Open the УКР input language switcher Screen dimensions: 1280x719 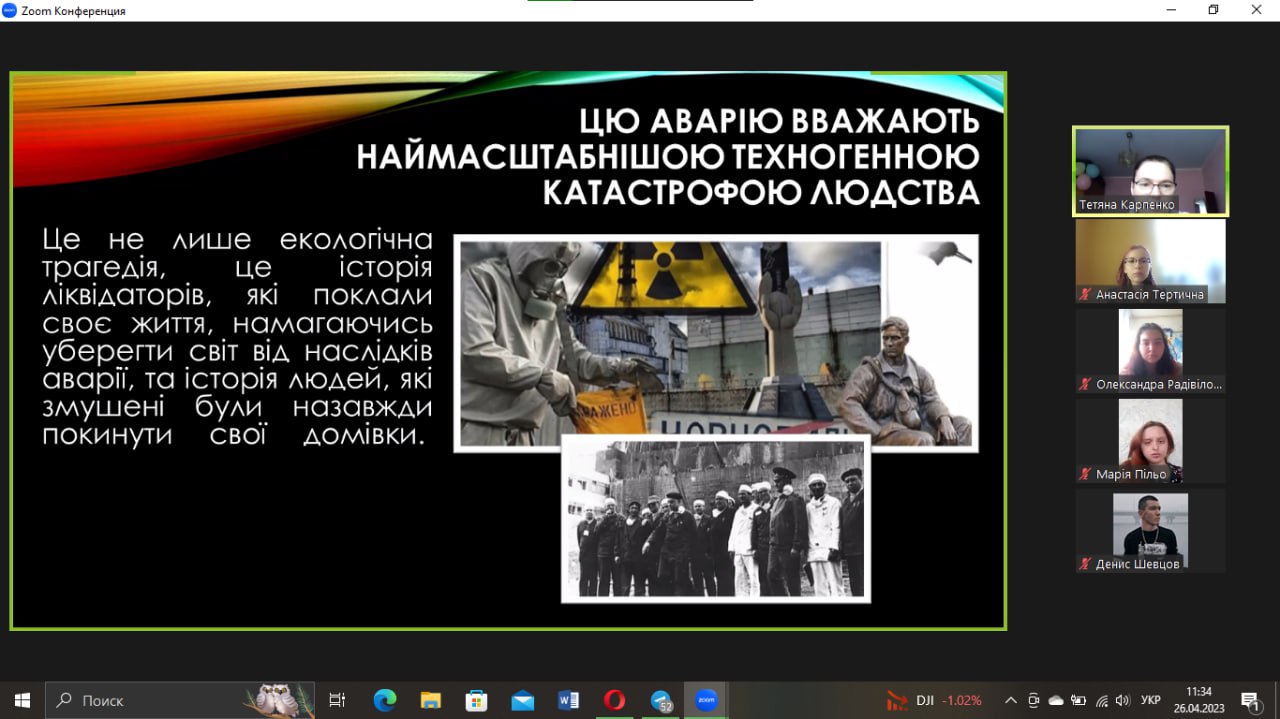coord(1151,700)
